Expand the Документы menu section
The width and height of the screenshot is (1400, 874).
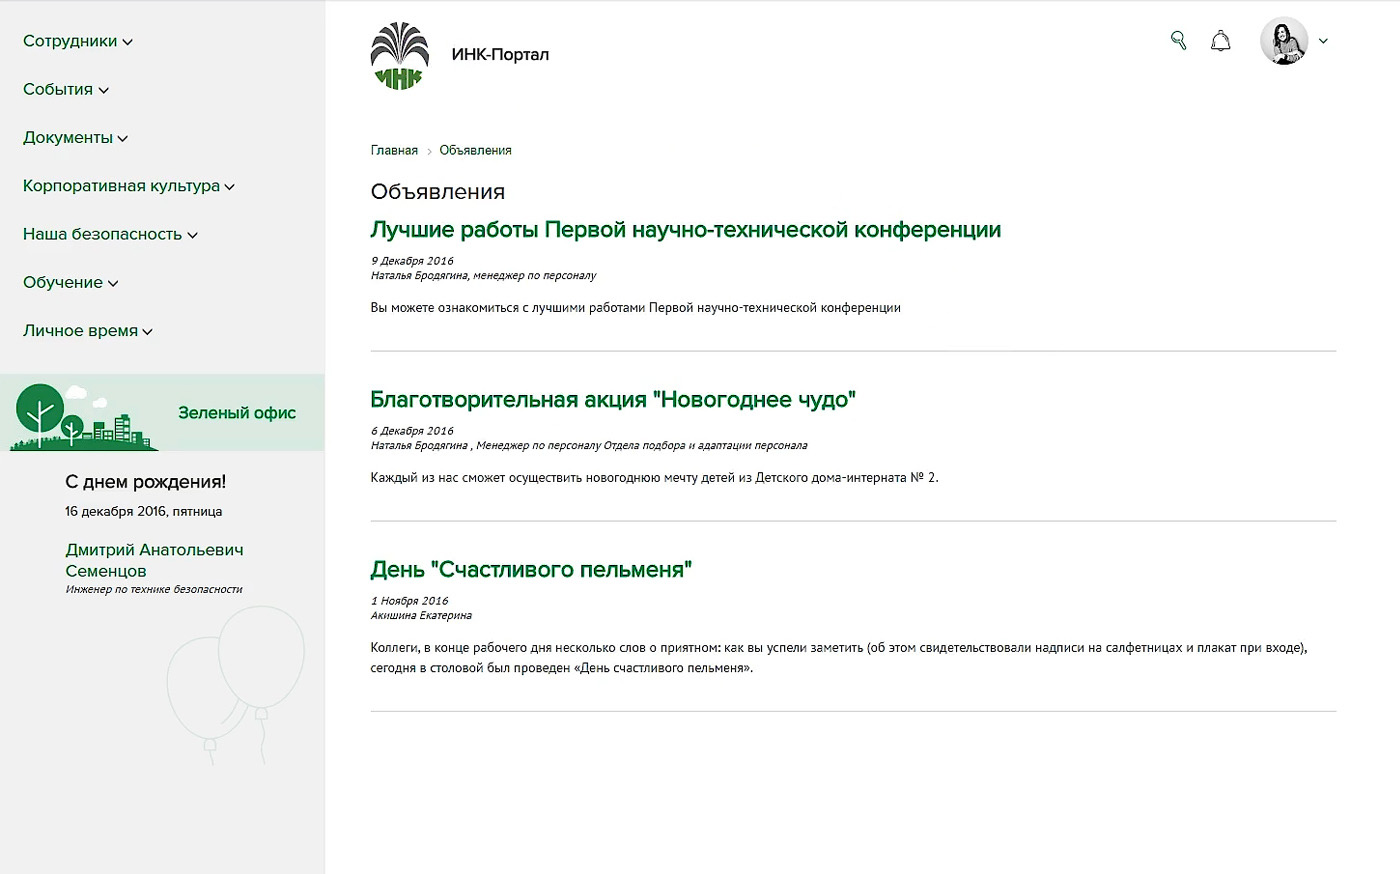pyautogui.click(x=71, y=137)
